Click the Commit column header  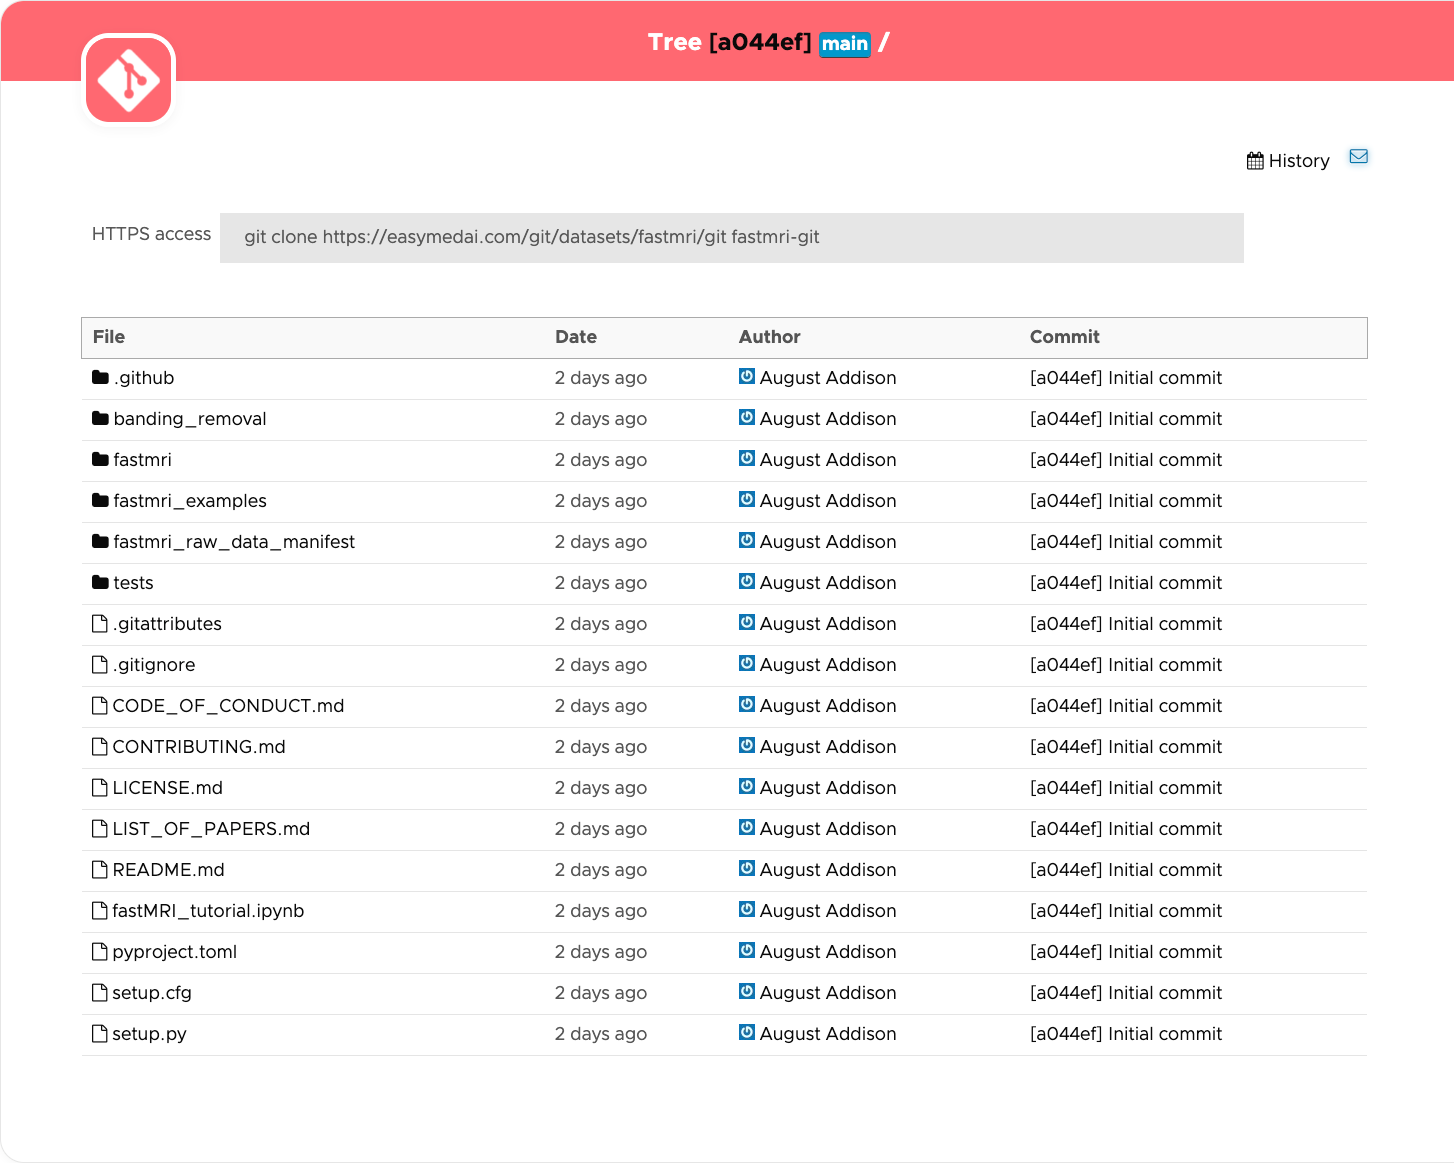pos(1065,337)
